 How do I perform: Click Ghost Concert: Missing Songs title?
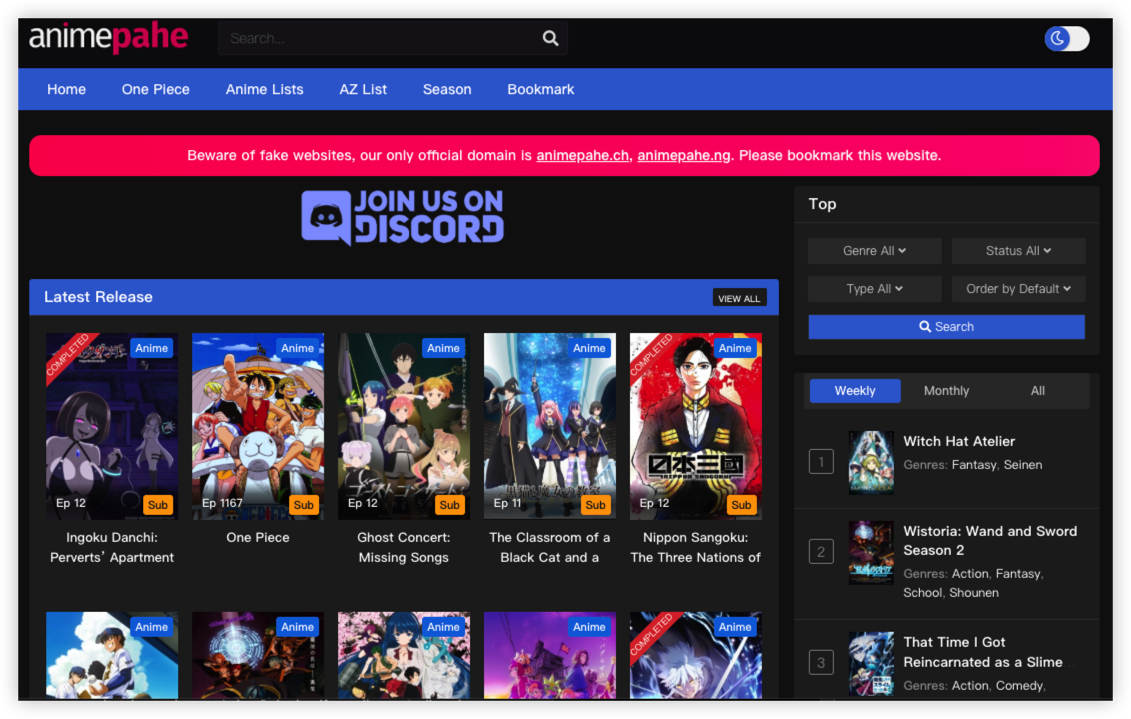coord(404,547)
